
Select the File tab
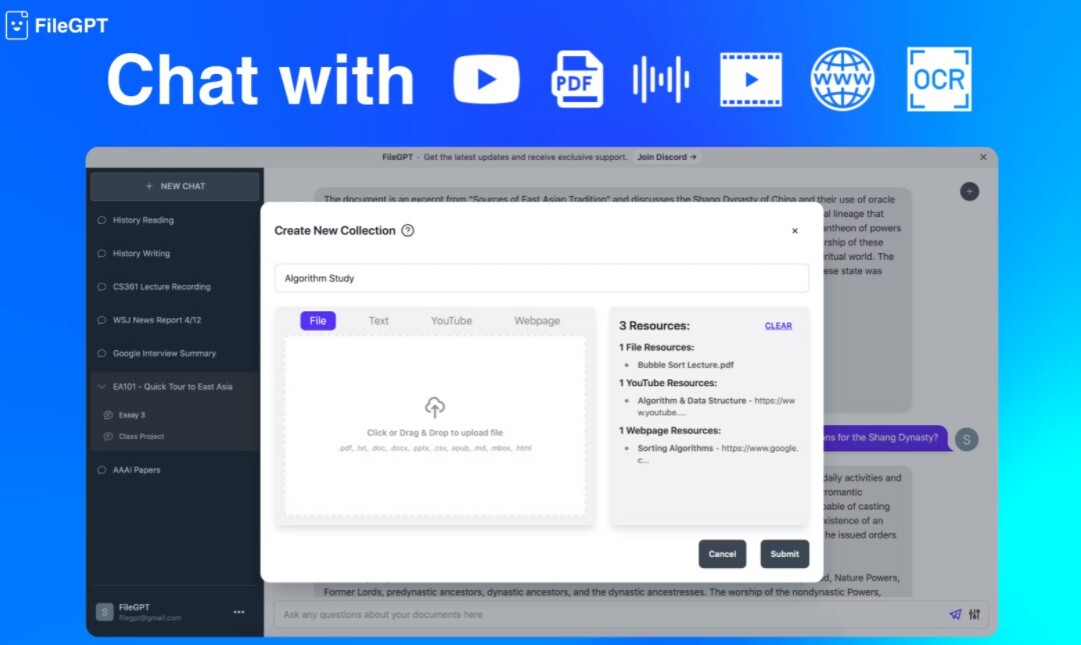pos(318,320)
